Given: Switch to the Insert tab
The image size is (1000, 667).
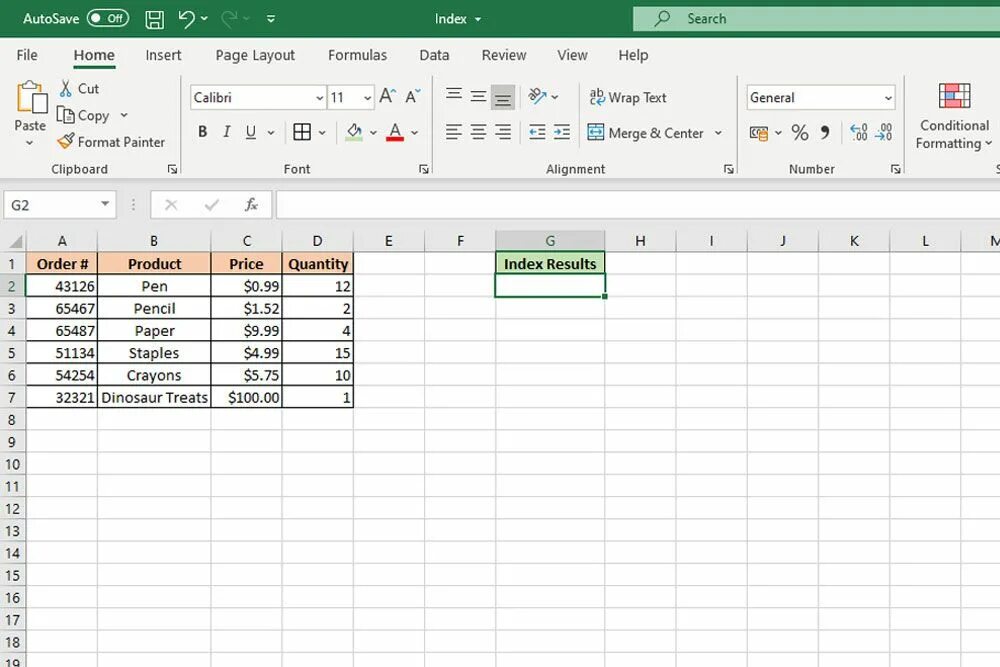Looking at the screenshot, I should [x=163, y=55].
